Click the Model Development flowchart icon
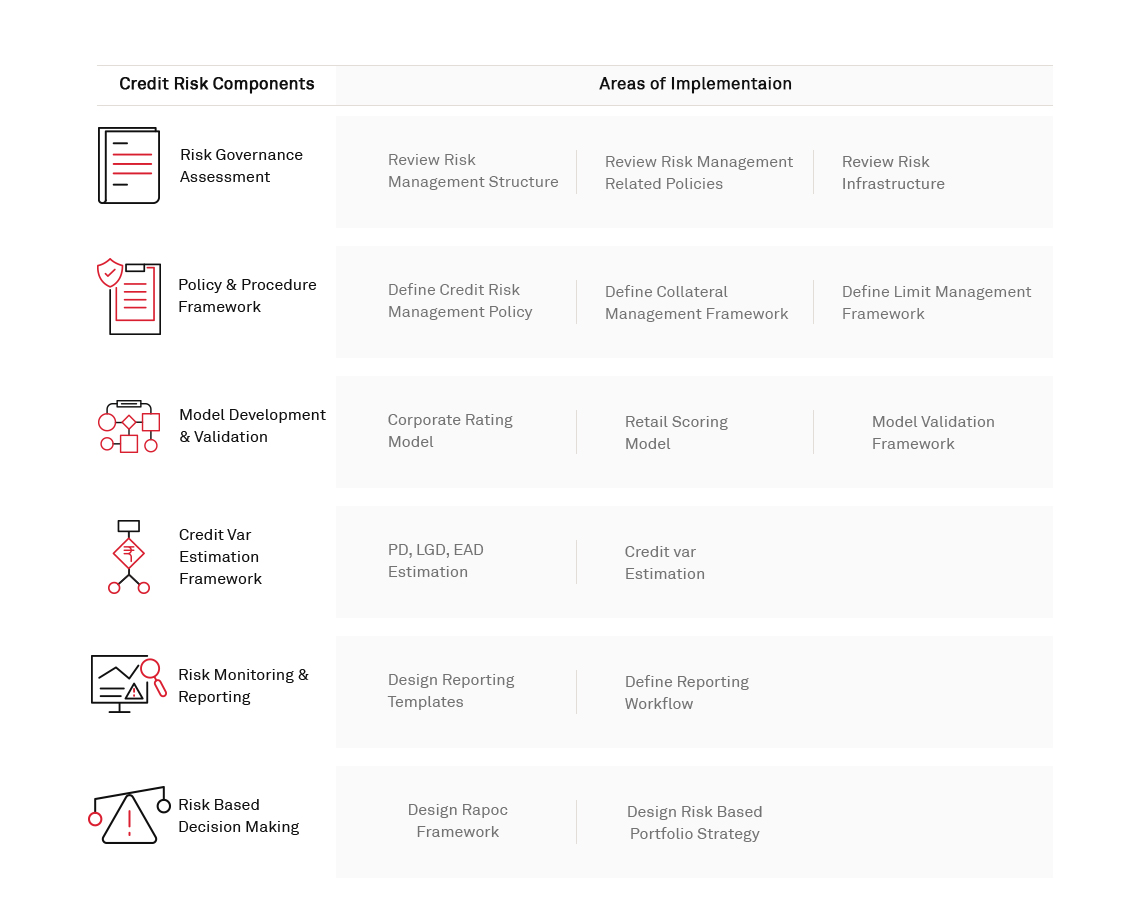 click(129, 427)
